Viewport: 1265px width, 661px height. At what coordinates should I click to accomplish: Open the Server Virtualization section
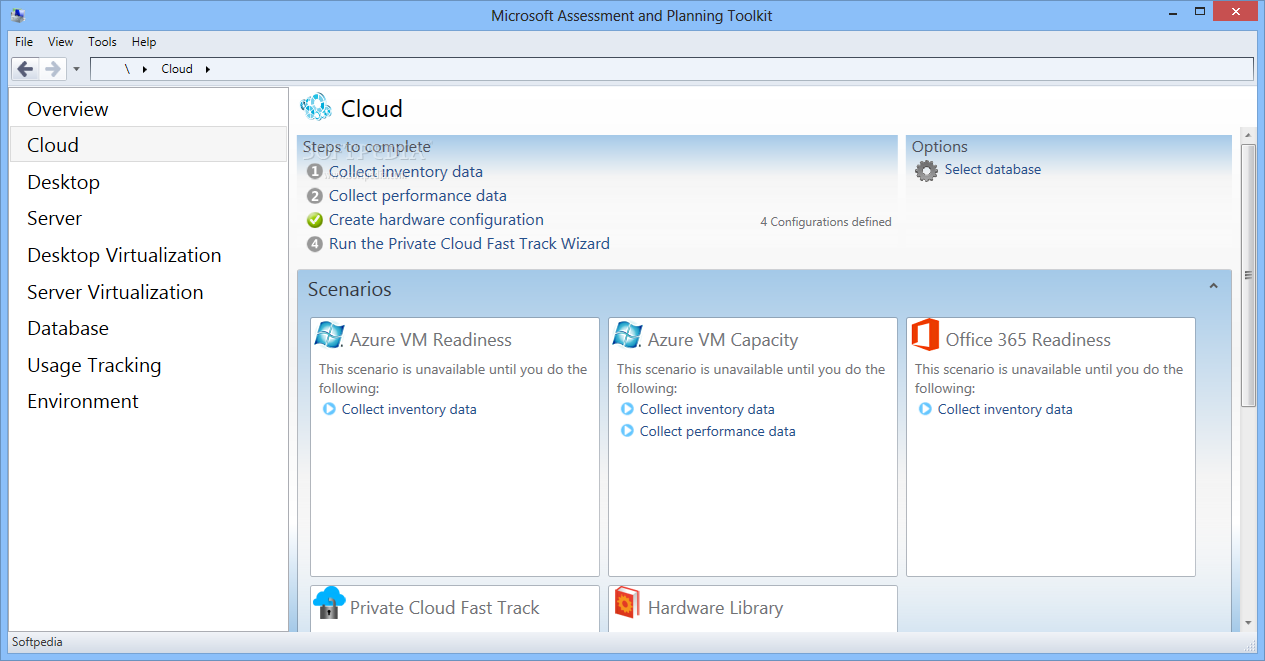pyautogui.click(x=148, y=292)
